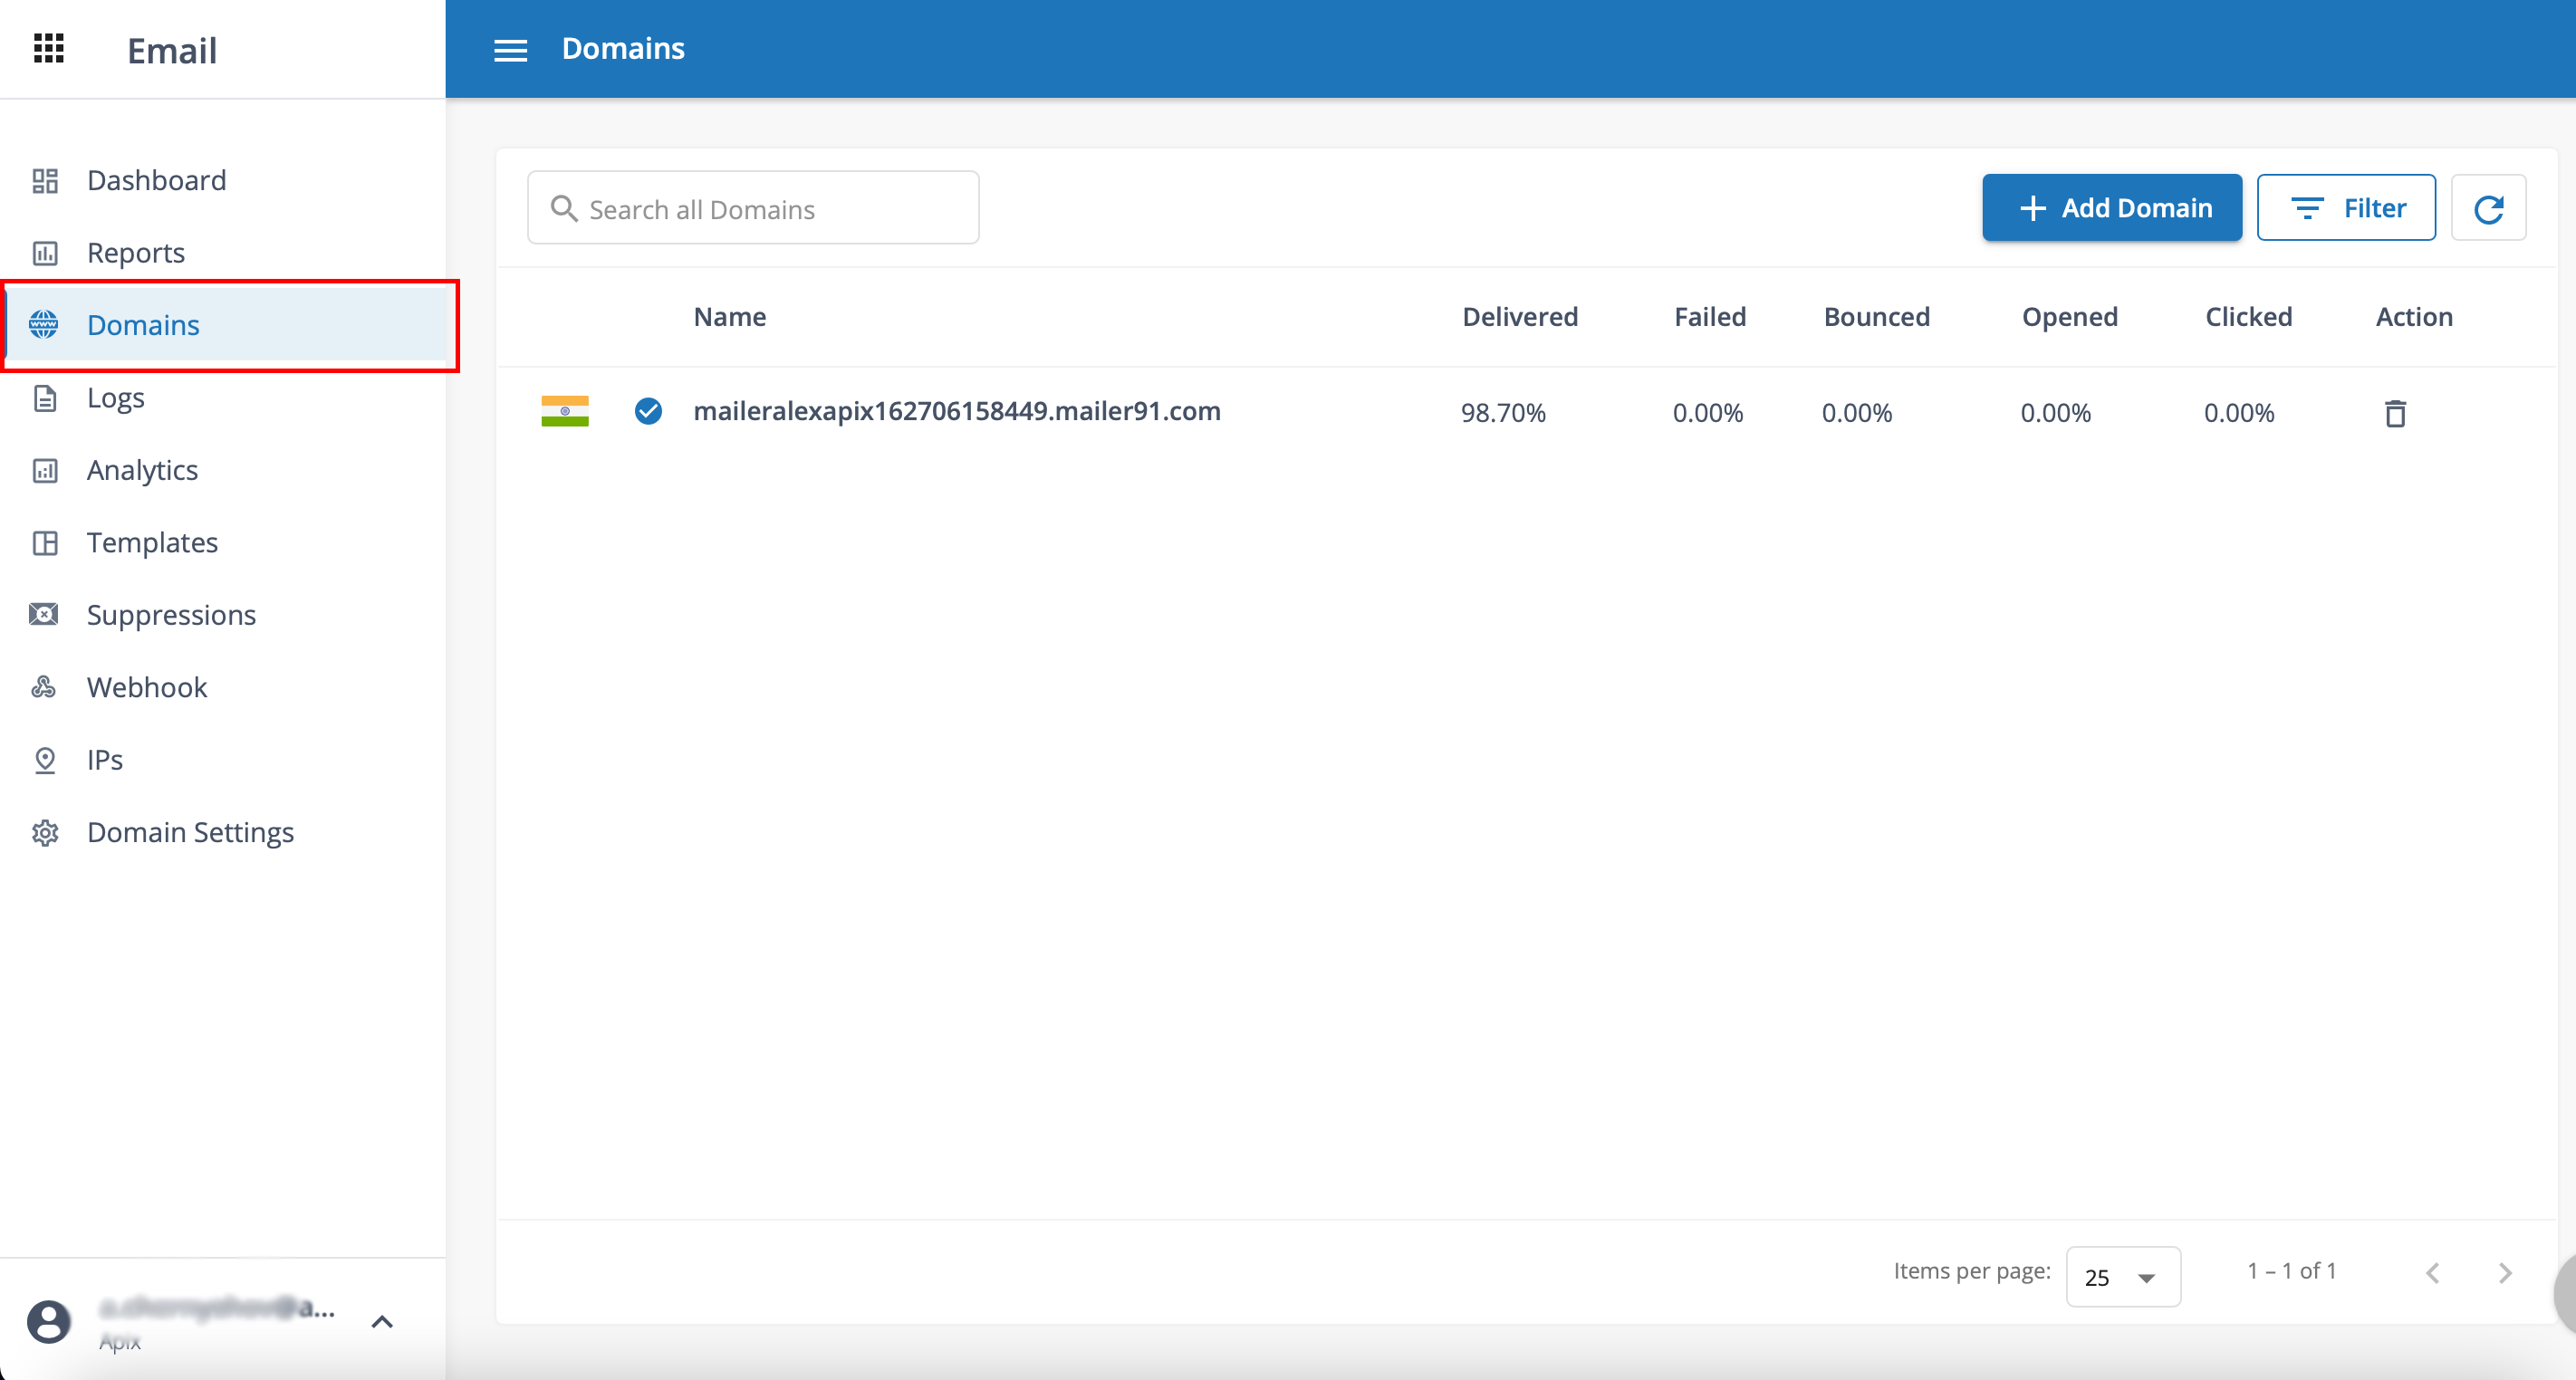Viewport: 2576px width, 1380px height.
Task: Click the Reports sidebar icon
Action: pyautogui.click(x=46, y=252)
